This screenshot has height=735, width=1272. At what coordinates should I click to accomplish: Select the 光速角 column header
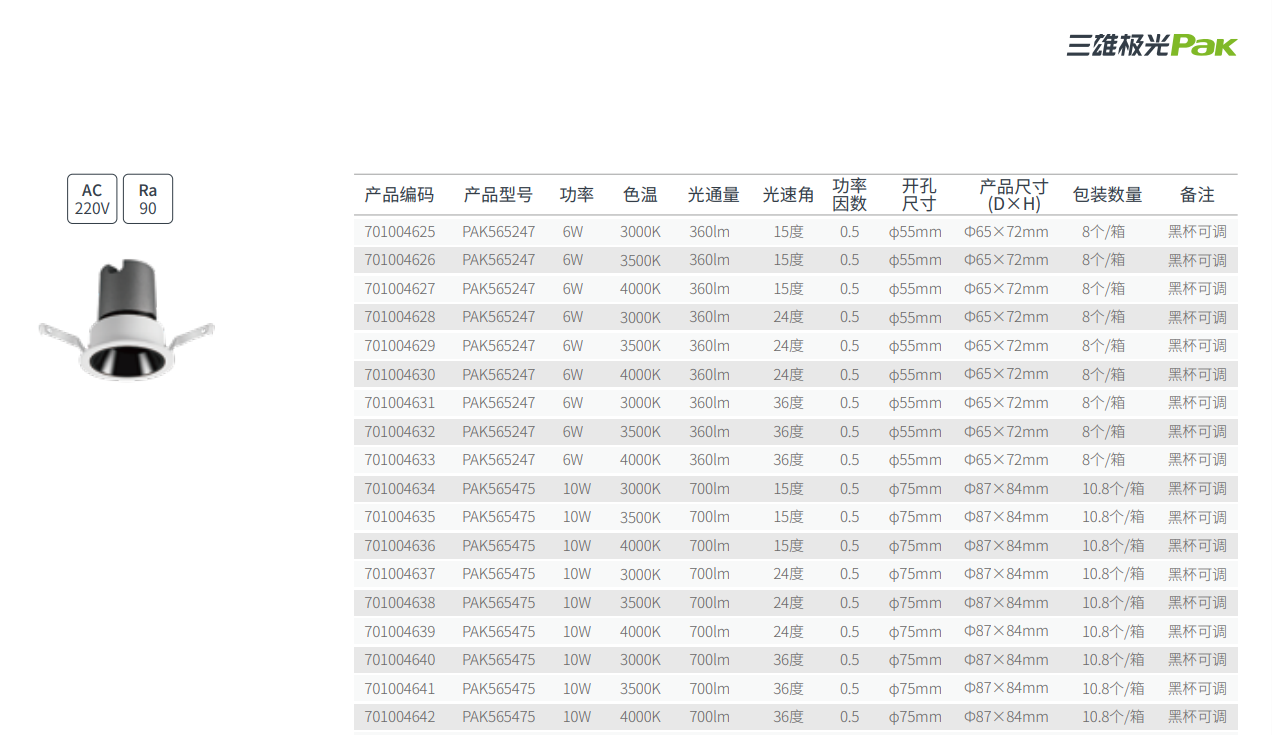click(788, 195)
